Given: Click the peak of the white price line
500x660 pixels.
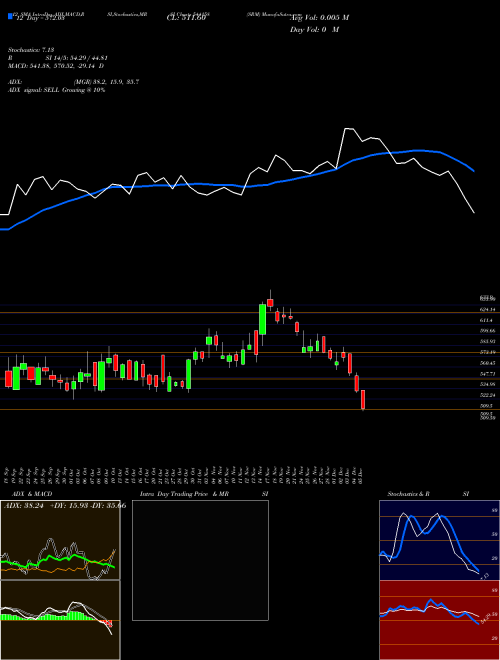Looking at the screenshot, I should [349, 128].
